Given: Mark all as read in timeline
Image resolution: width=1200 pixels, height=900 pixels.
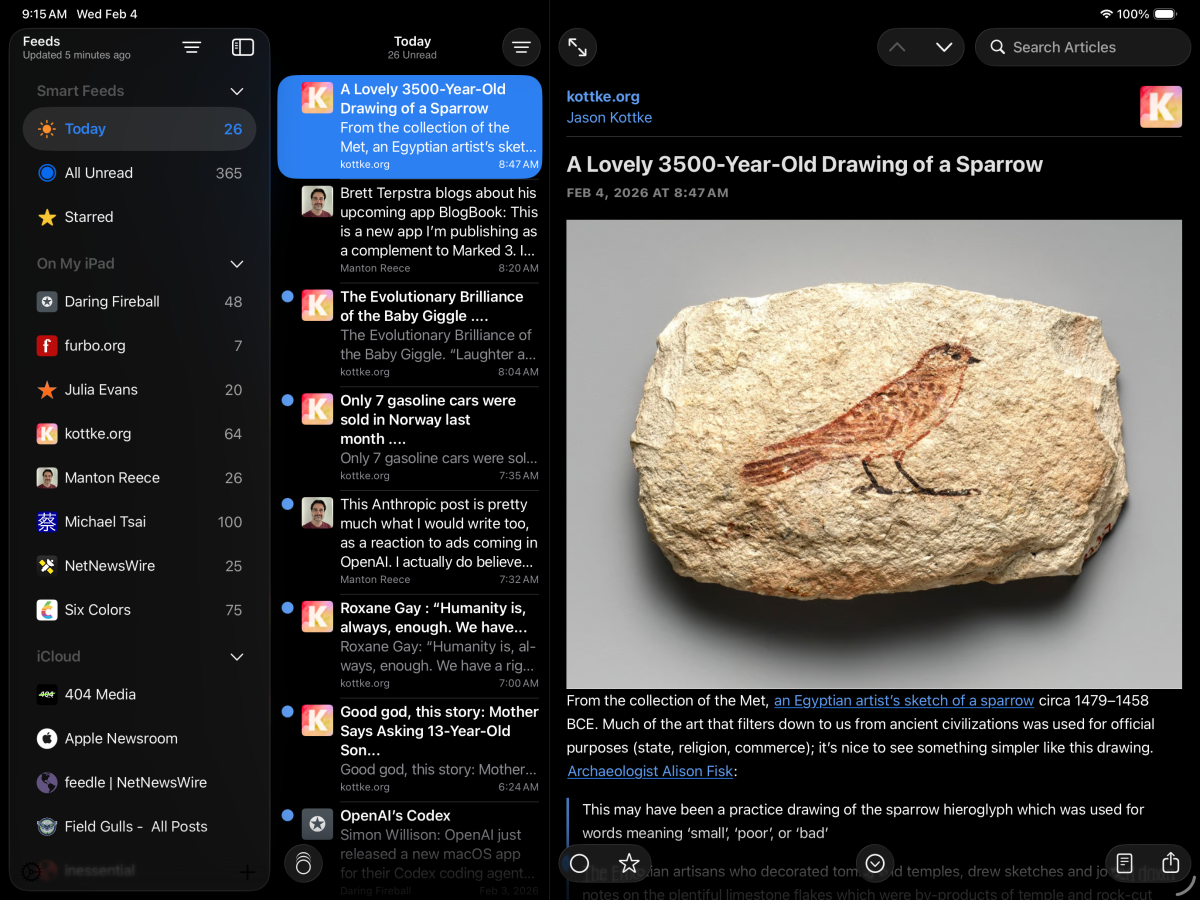Looking at the screenshot, I should point(304,863).
